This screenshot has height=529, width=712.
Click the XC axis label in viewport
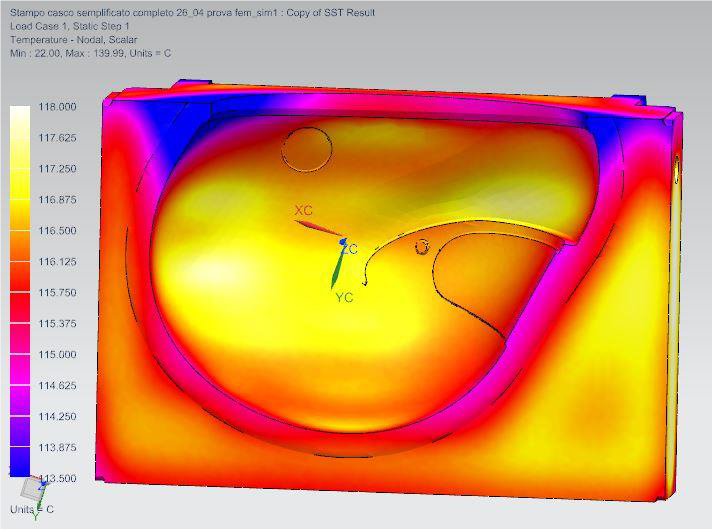pos(304,211)
